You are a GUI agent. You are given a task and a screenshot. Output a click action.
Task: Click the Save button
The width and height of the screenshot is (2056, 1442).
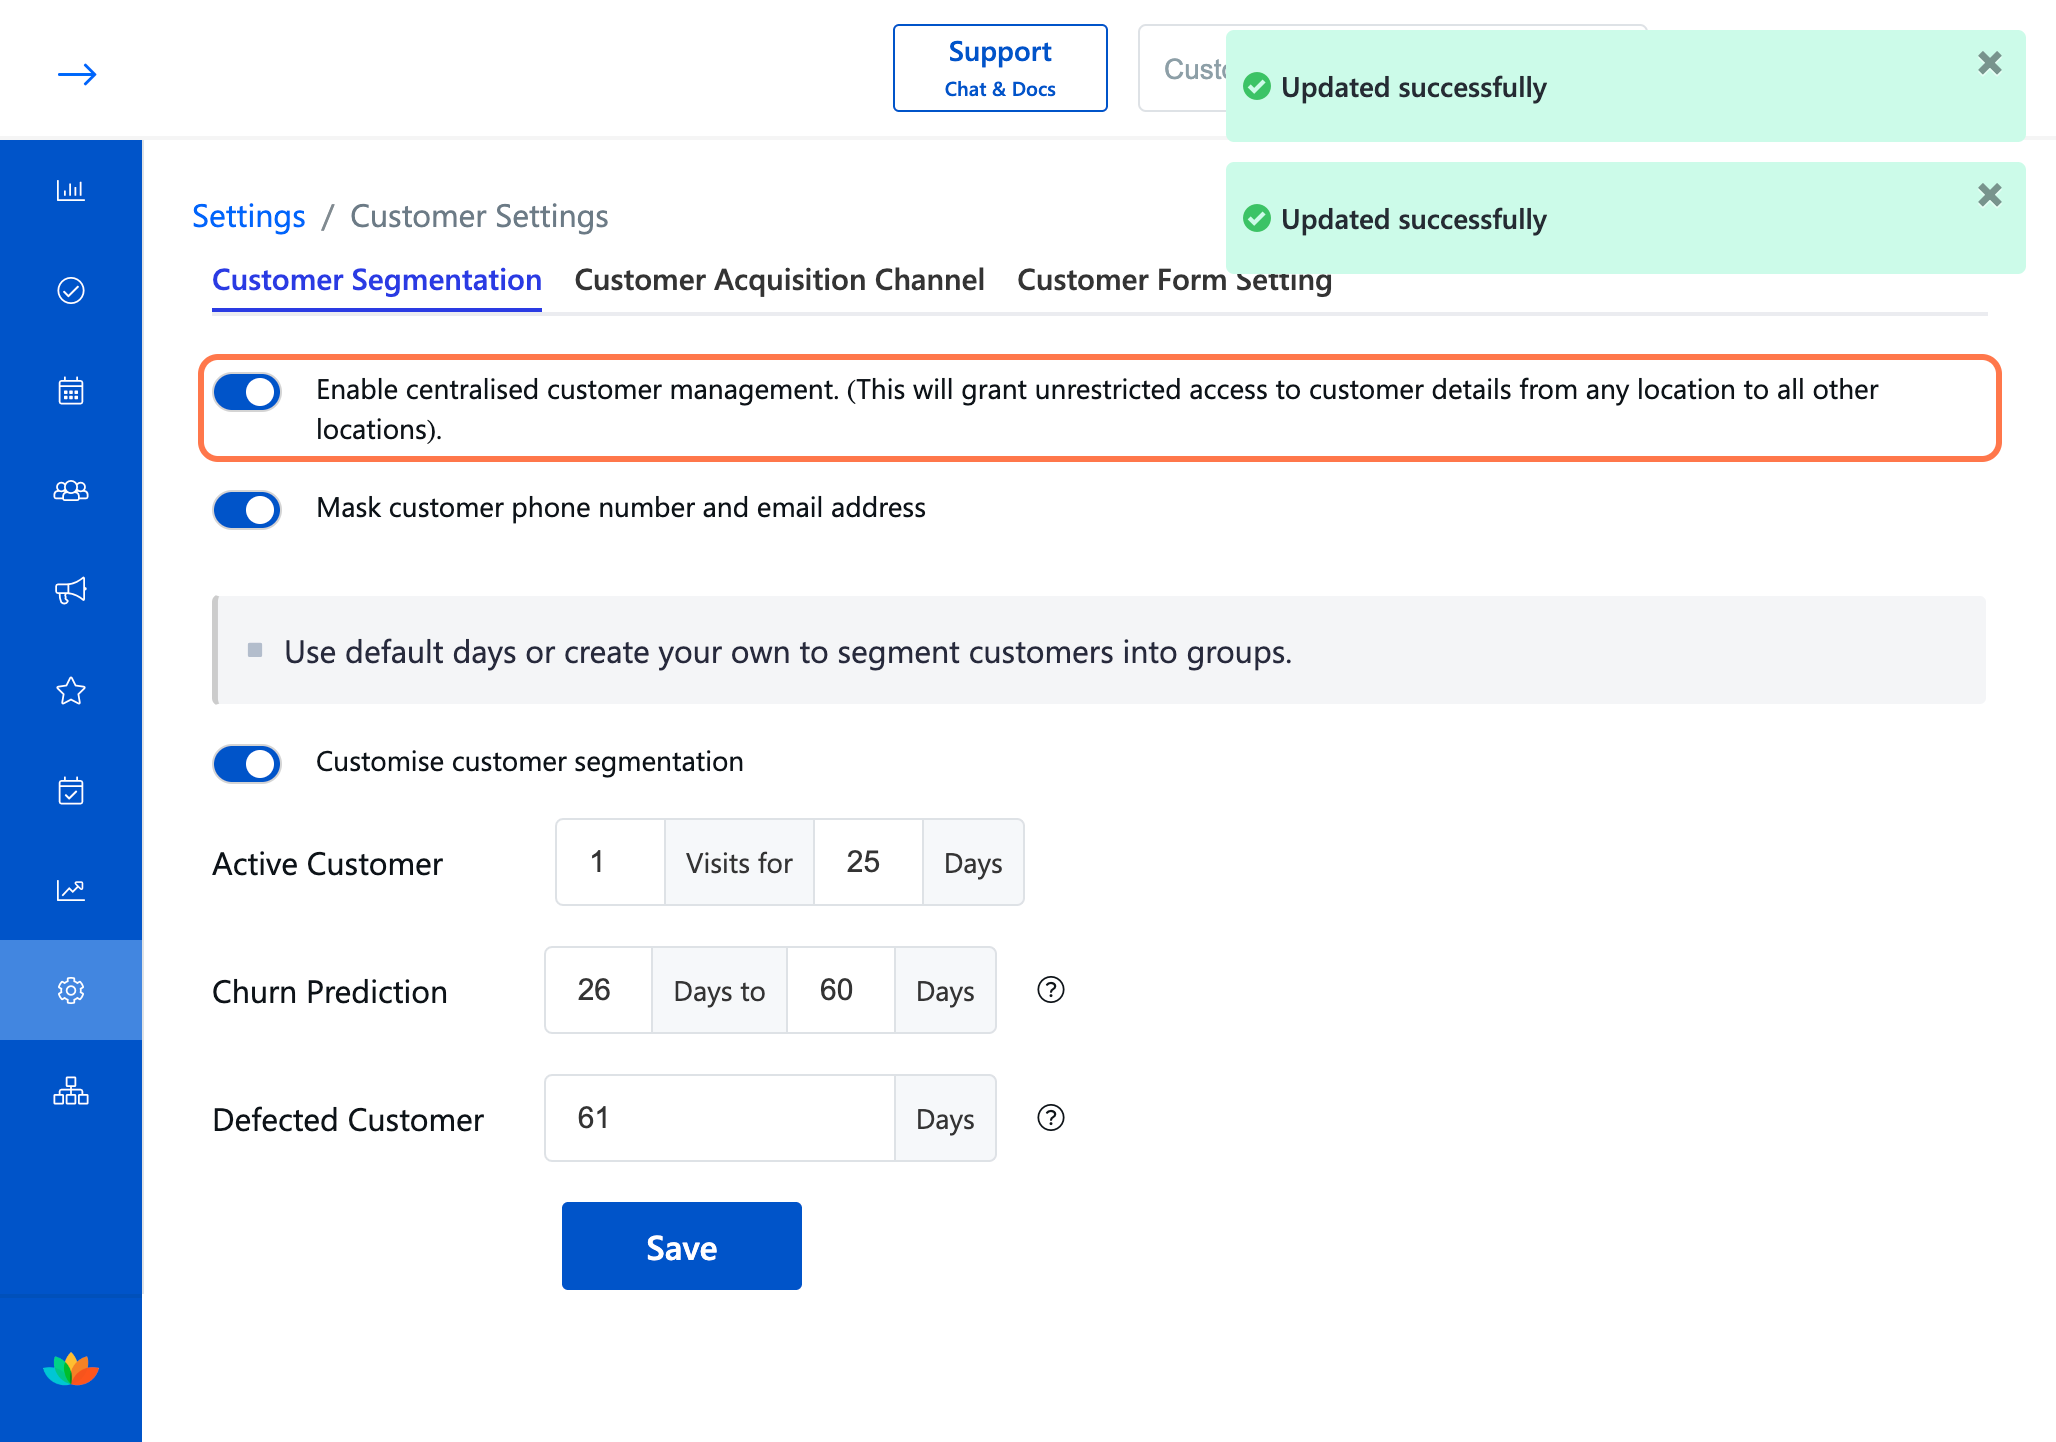pyautogui.click(x=682, y=1246)
